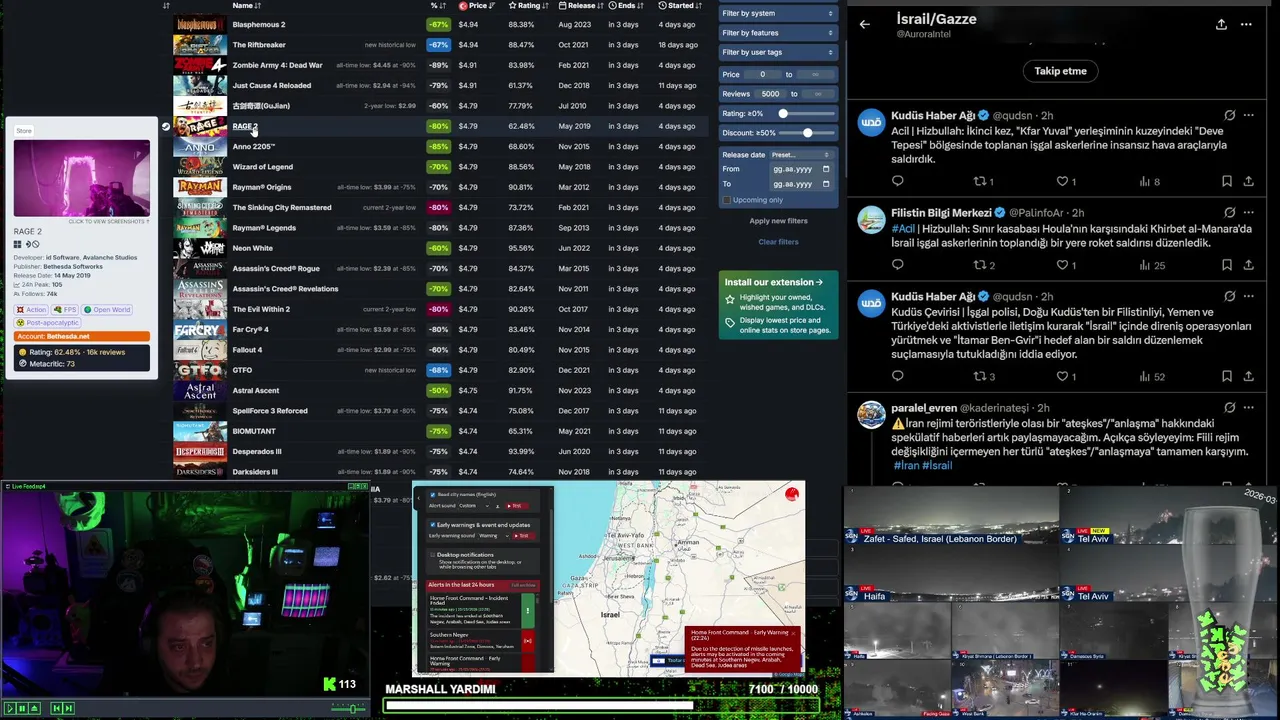The width and height of the screenshot is (1280, 720).
Task: Click red Southern Negev siren alert icon
Action: [x=527, y=639]
